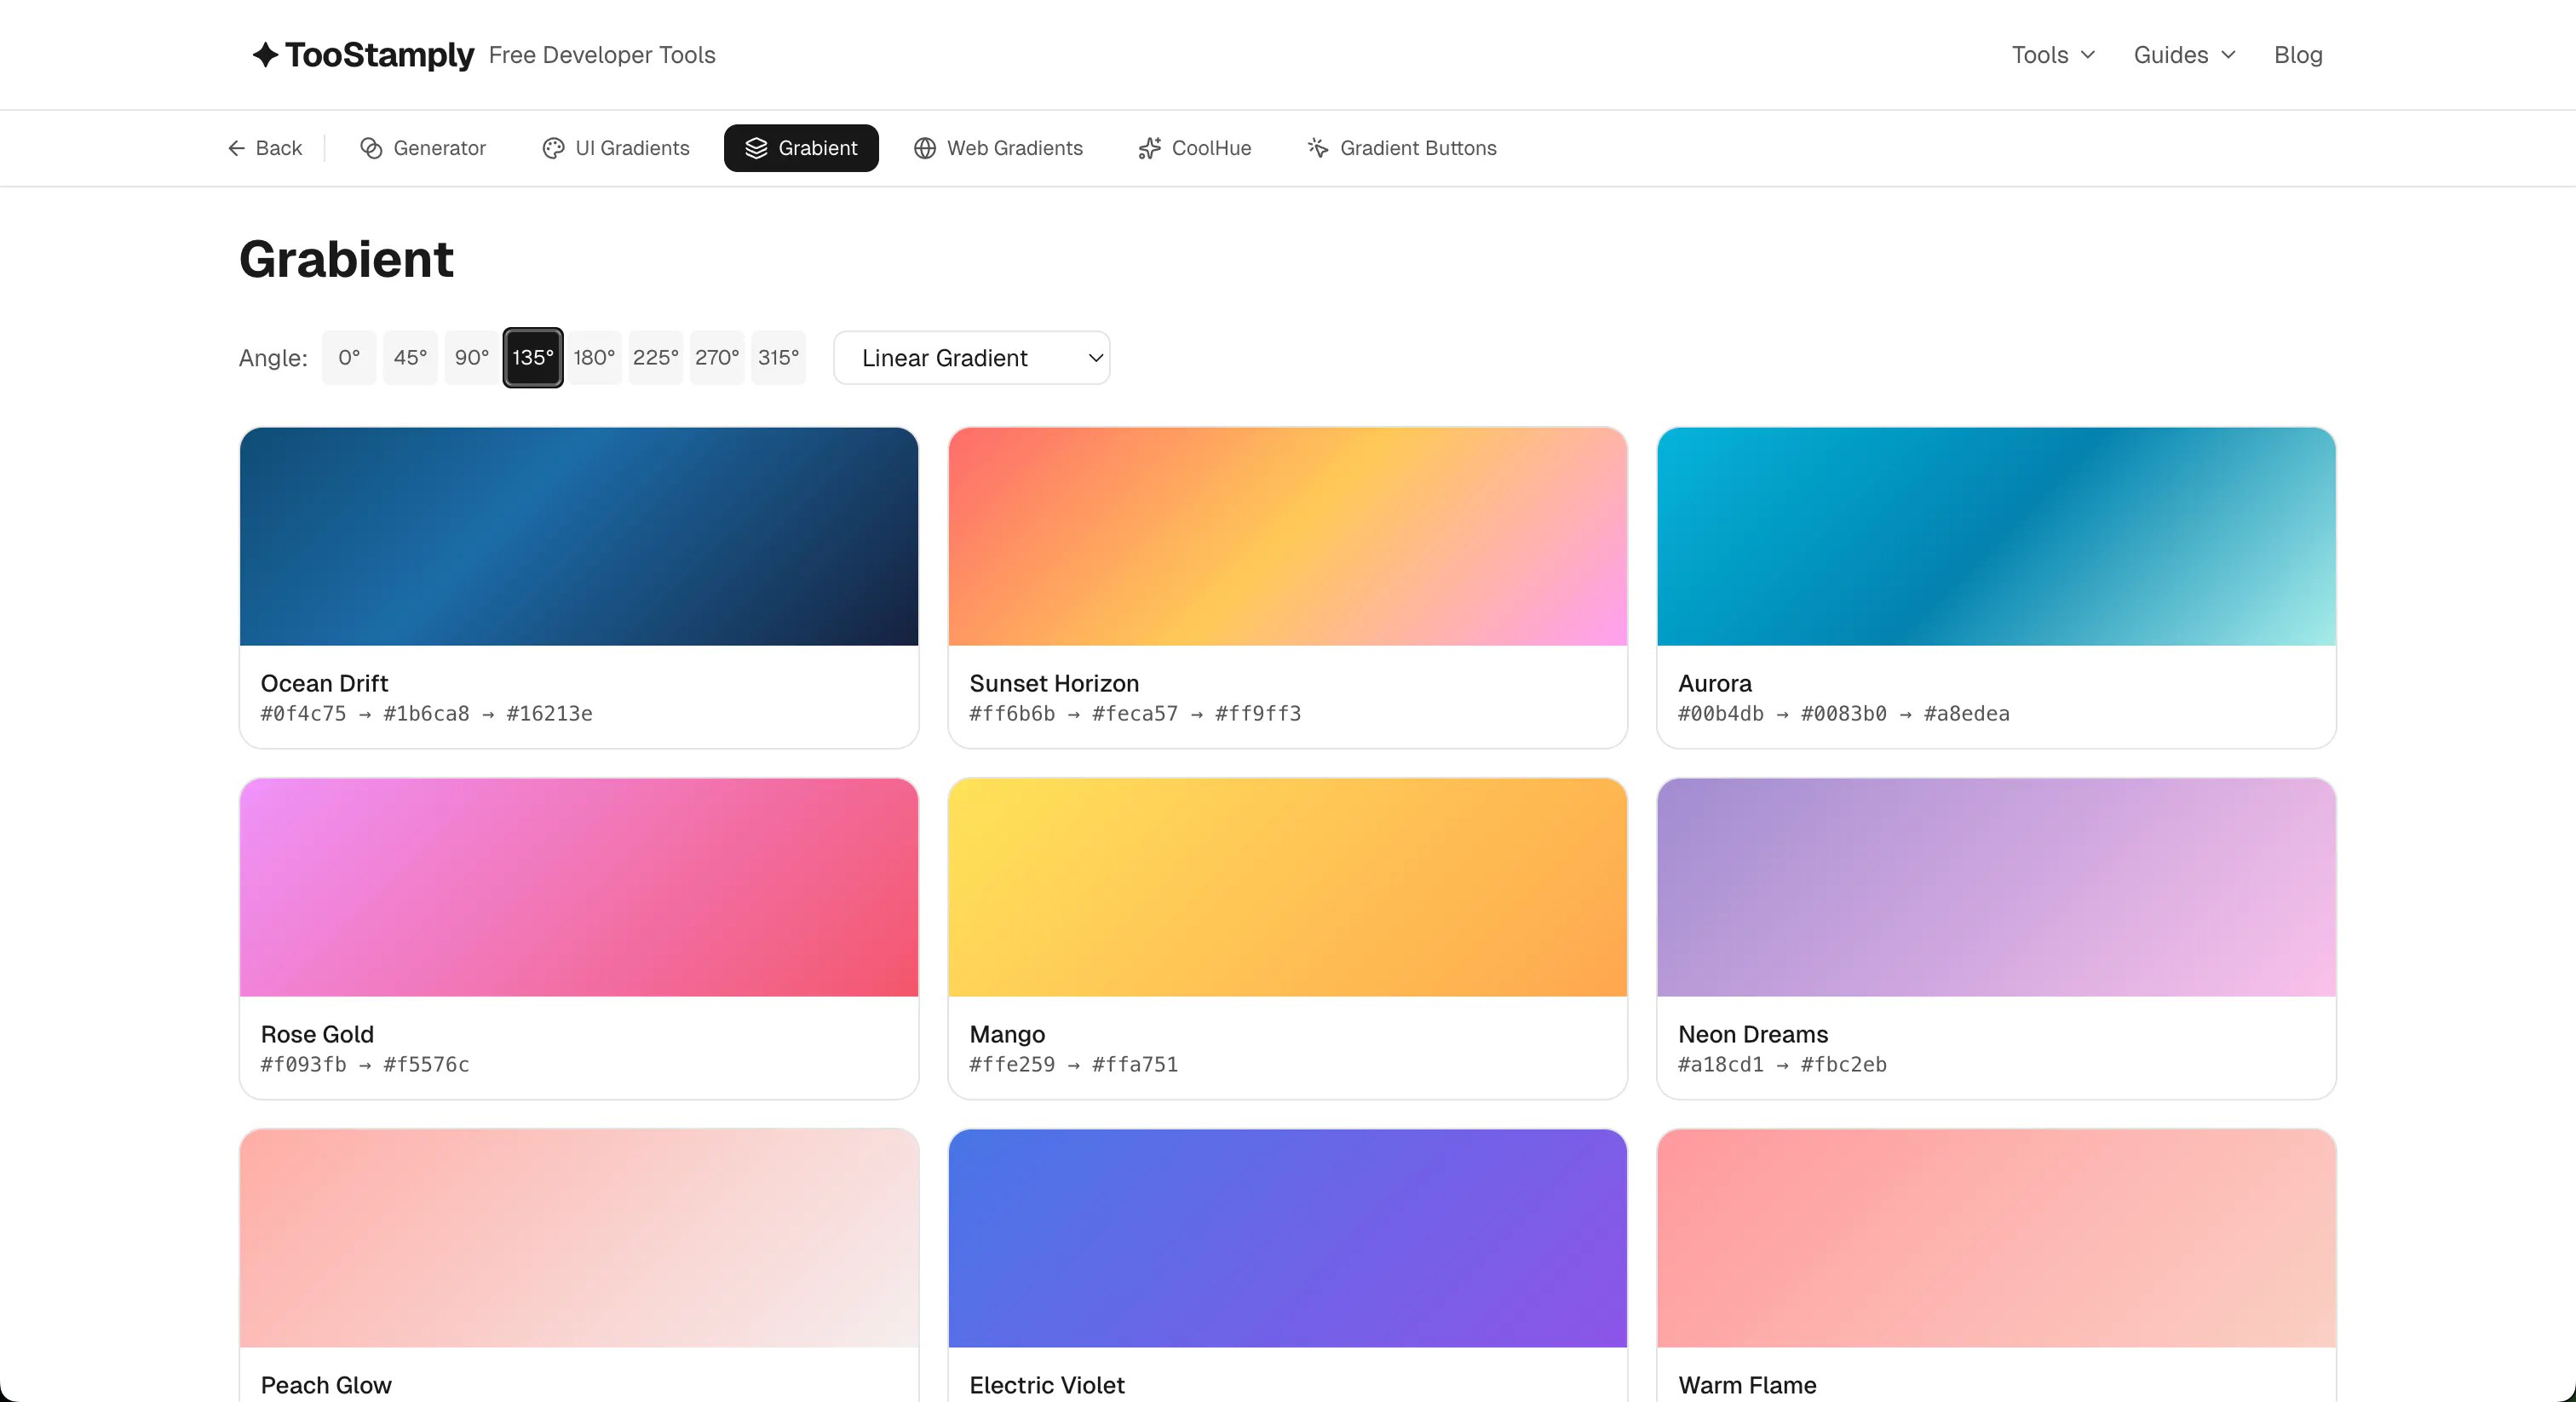
Task: Pick the Neon Dreams gradient swatch
Action: [x=1996, y=887]
